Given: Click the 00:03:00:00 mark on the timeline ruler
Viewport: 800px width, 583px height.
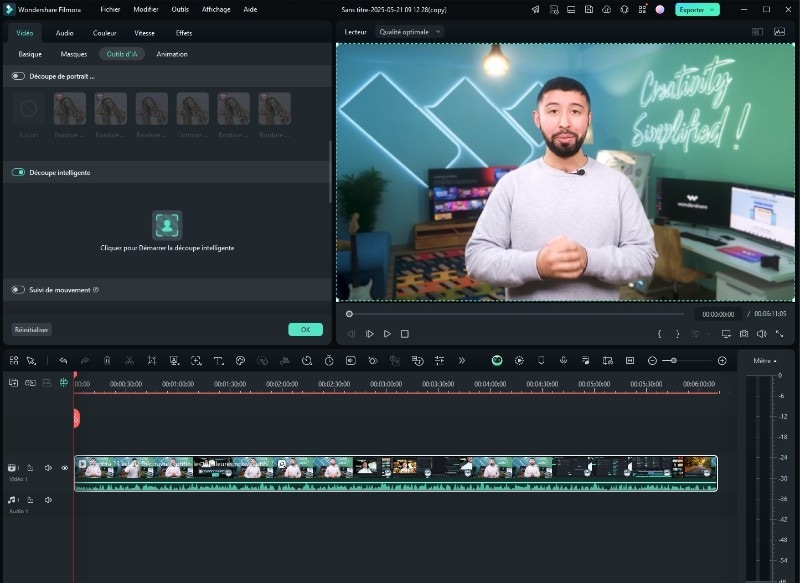Looking at the screenshot, I should [x=386, y=384].
